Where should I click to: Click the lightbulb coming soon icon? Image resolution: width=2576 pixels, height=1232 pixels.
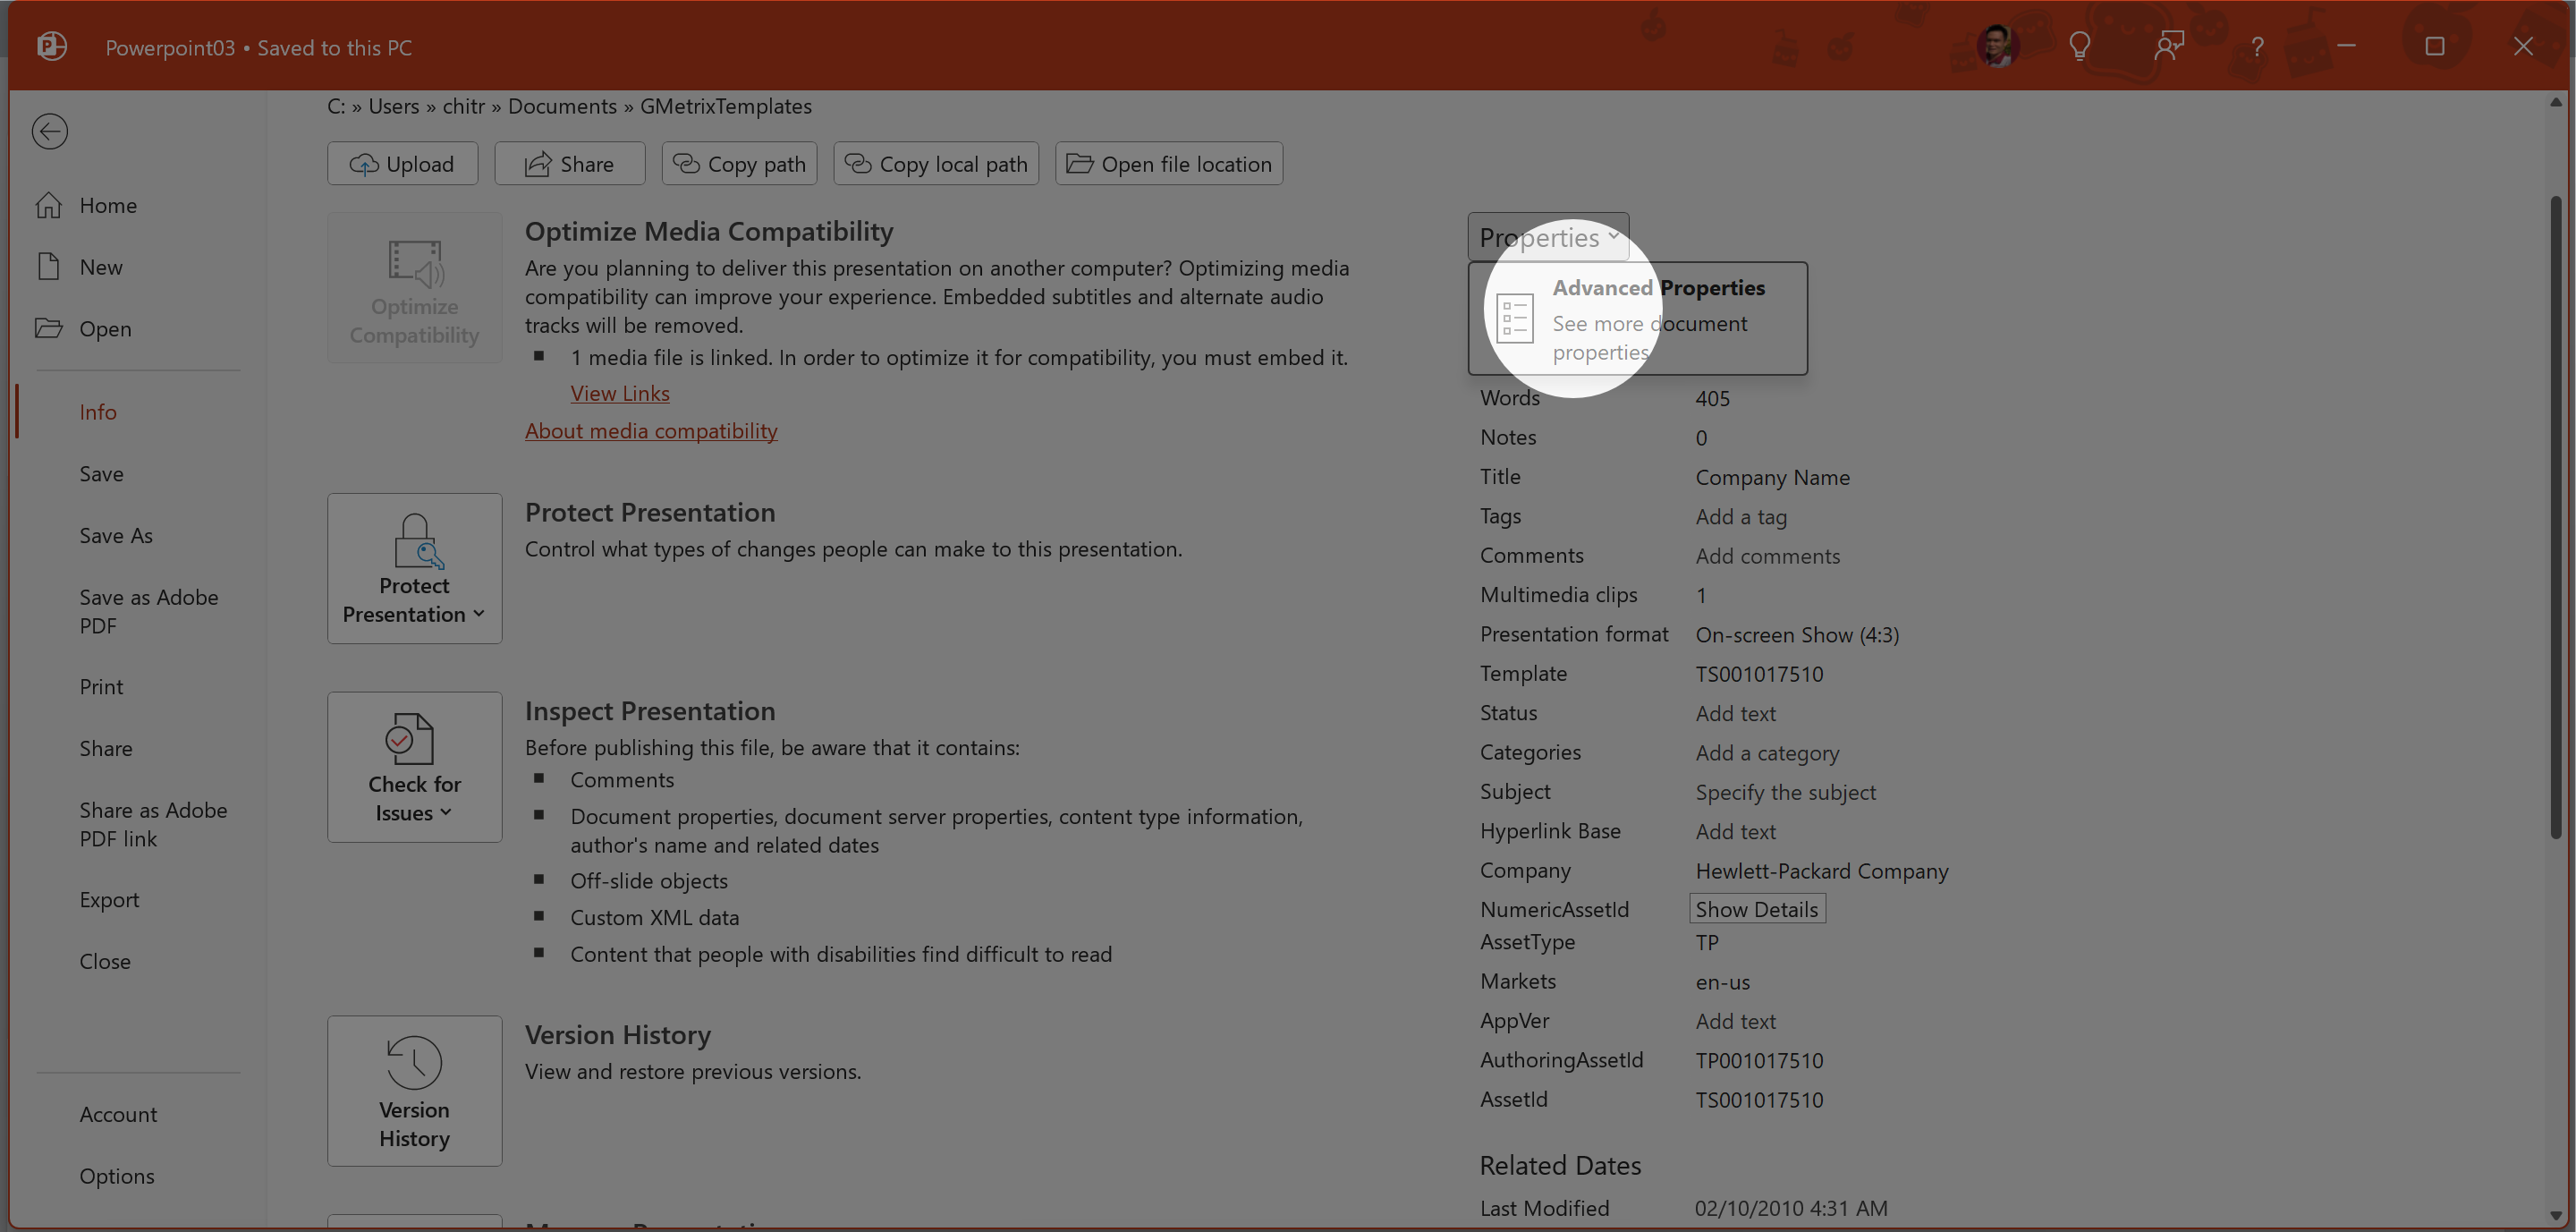coord(2079,46)
